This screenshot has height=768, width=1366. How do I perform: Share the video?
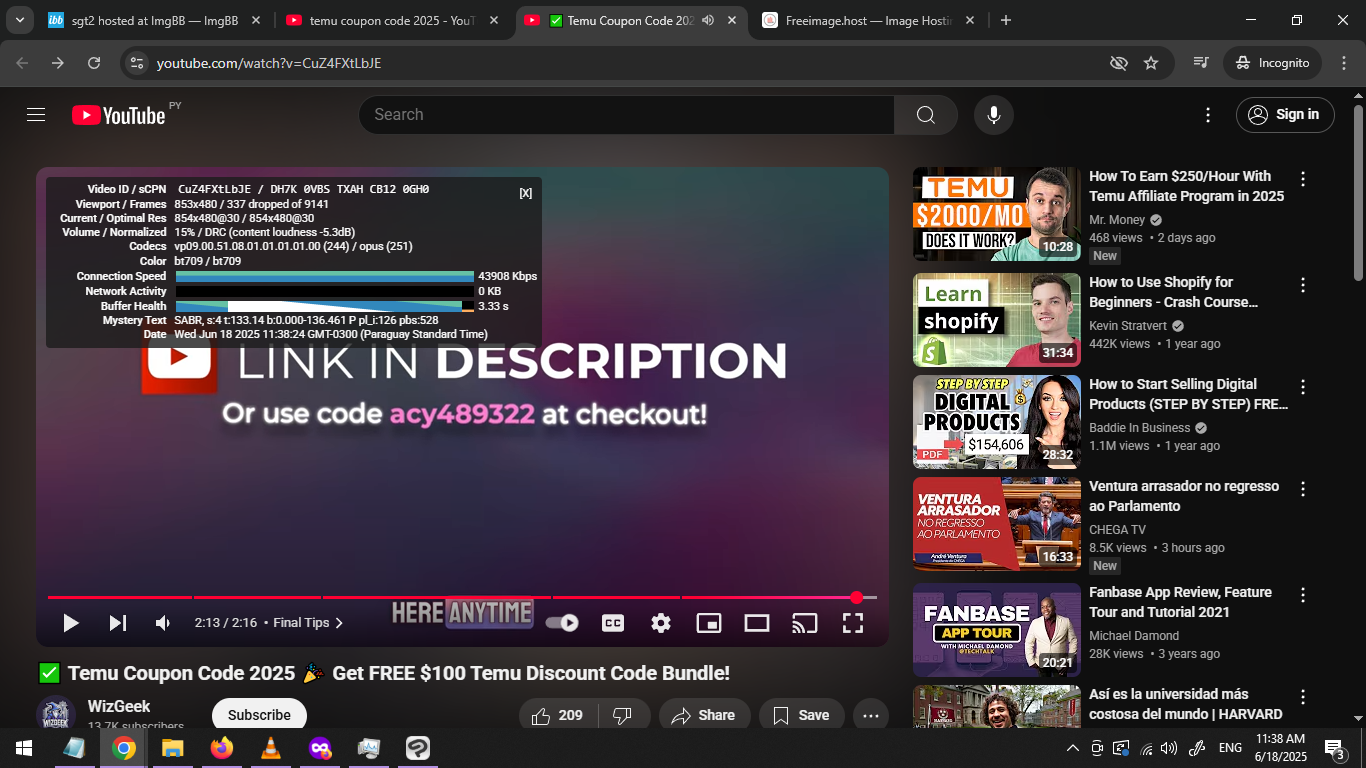point(705,715)
